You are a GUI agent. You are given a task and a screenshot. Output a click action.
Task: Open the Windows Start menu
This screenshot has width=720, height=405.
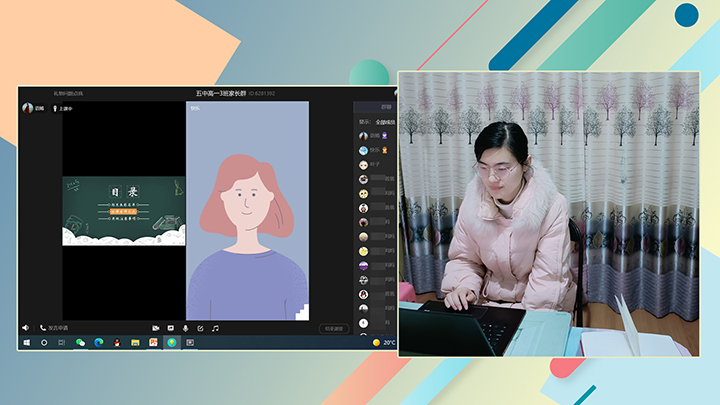27,343
